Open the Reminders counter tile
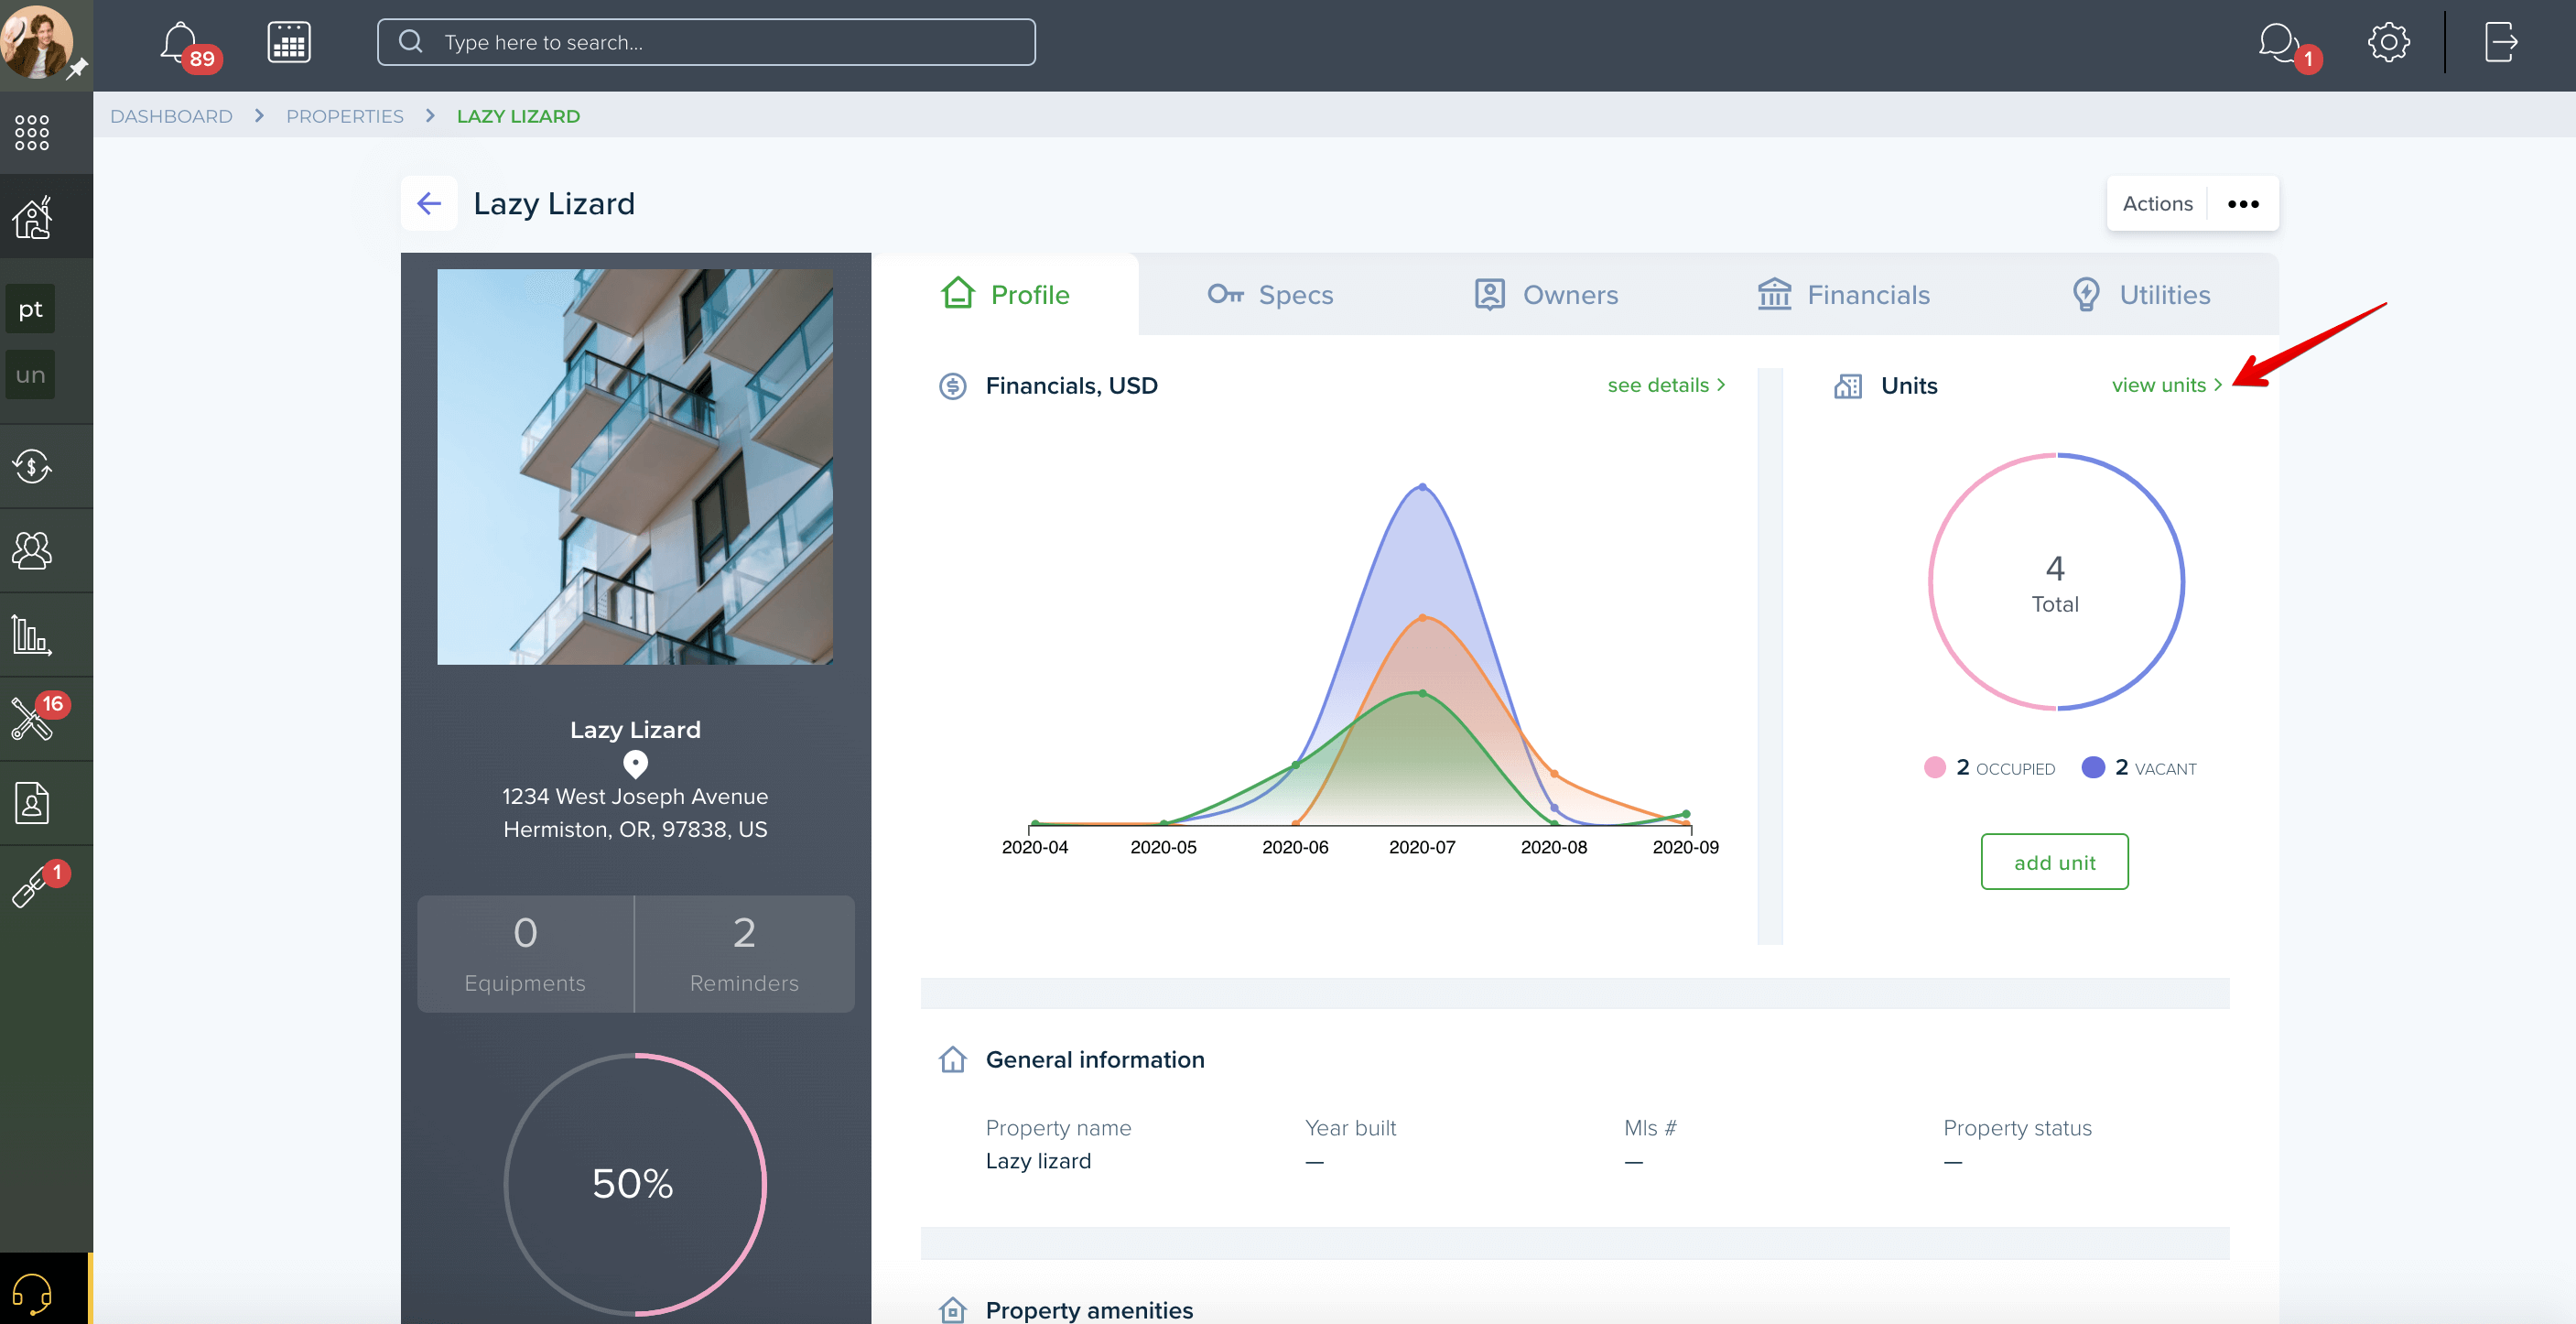Screen dimensions: 2576x1324 [744, 954]
